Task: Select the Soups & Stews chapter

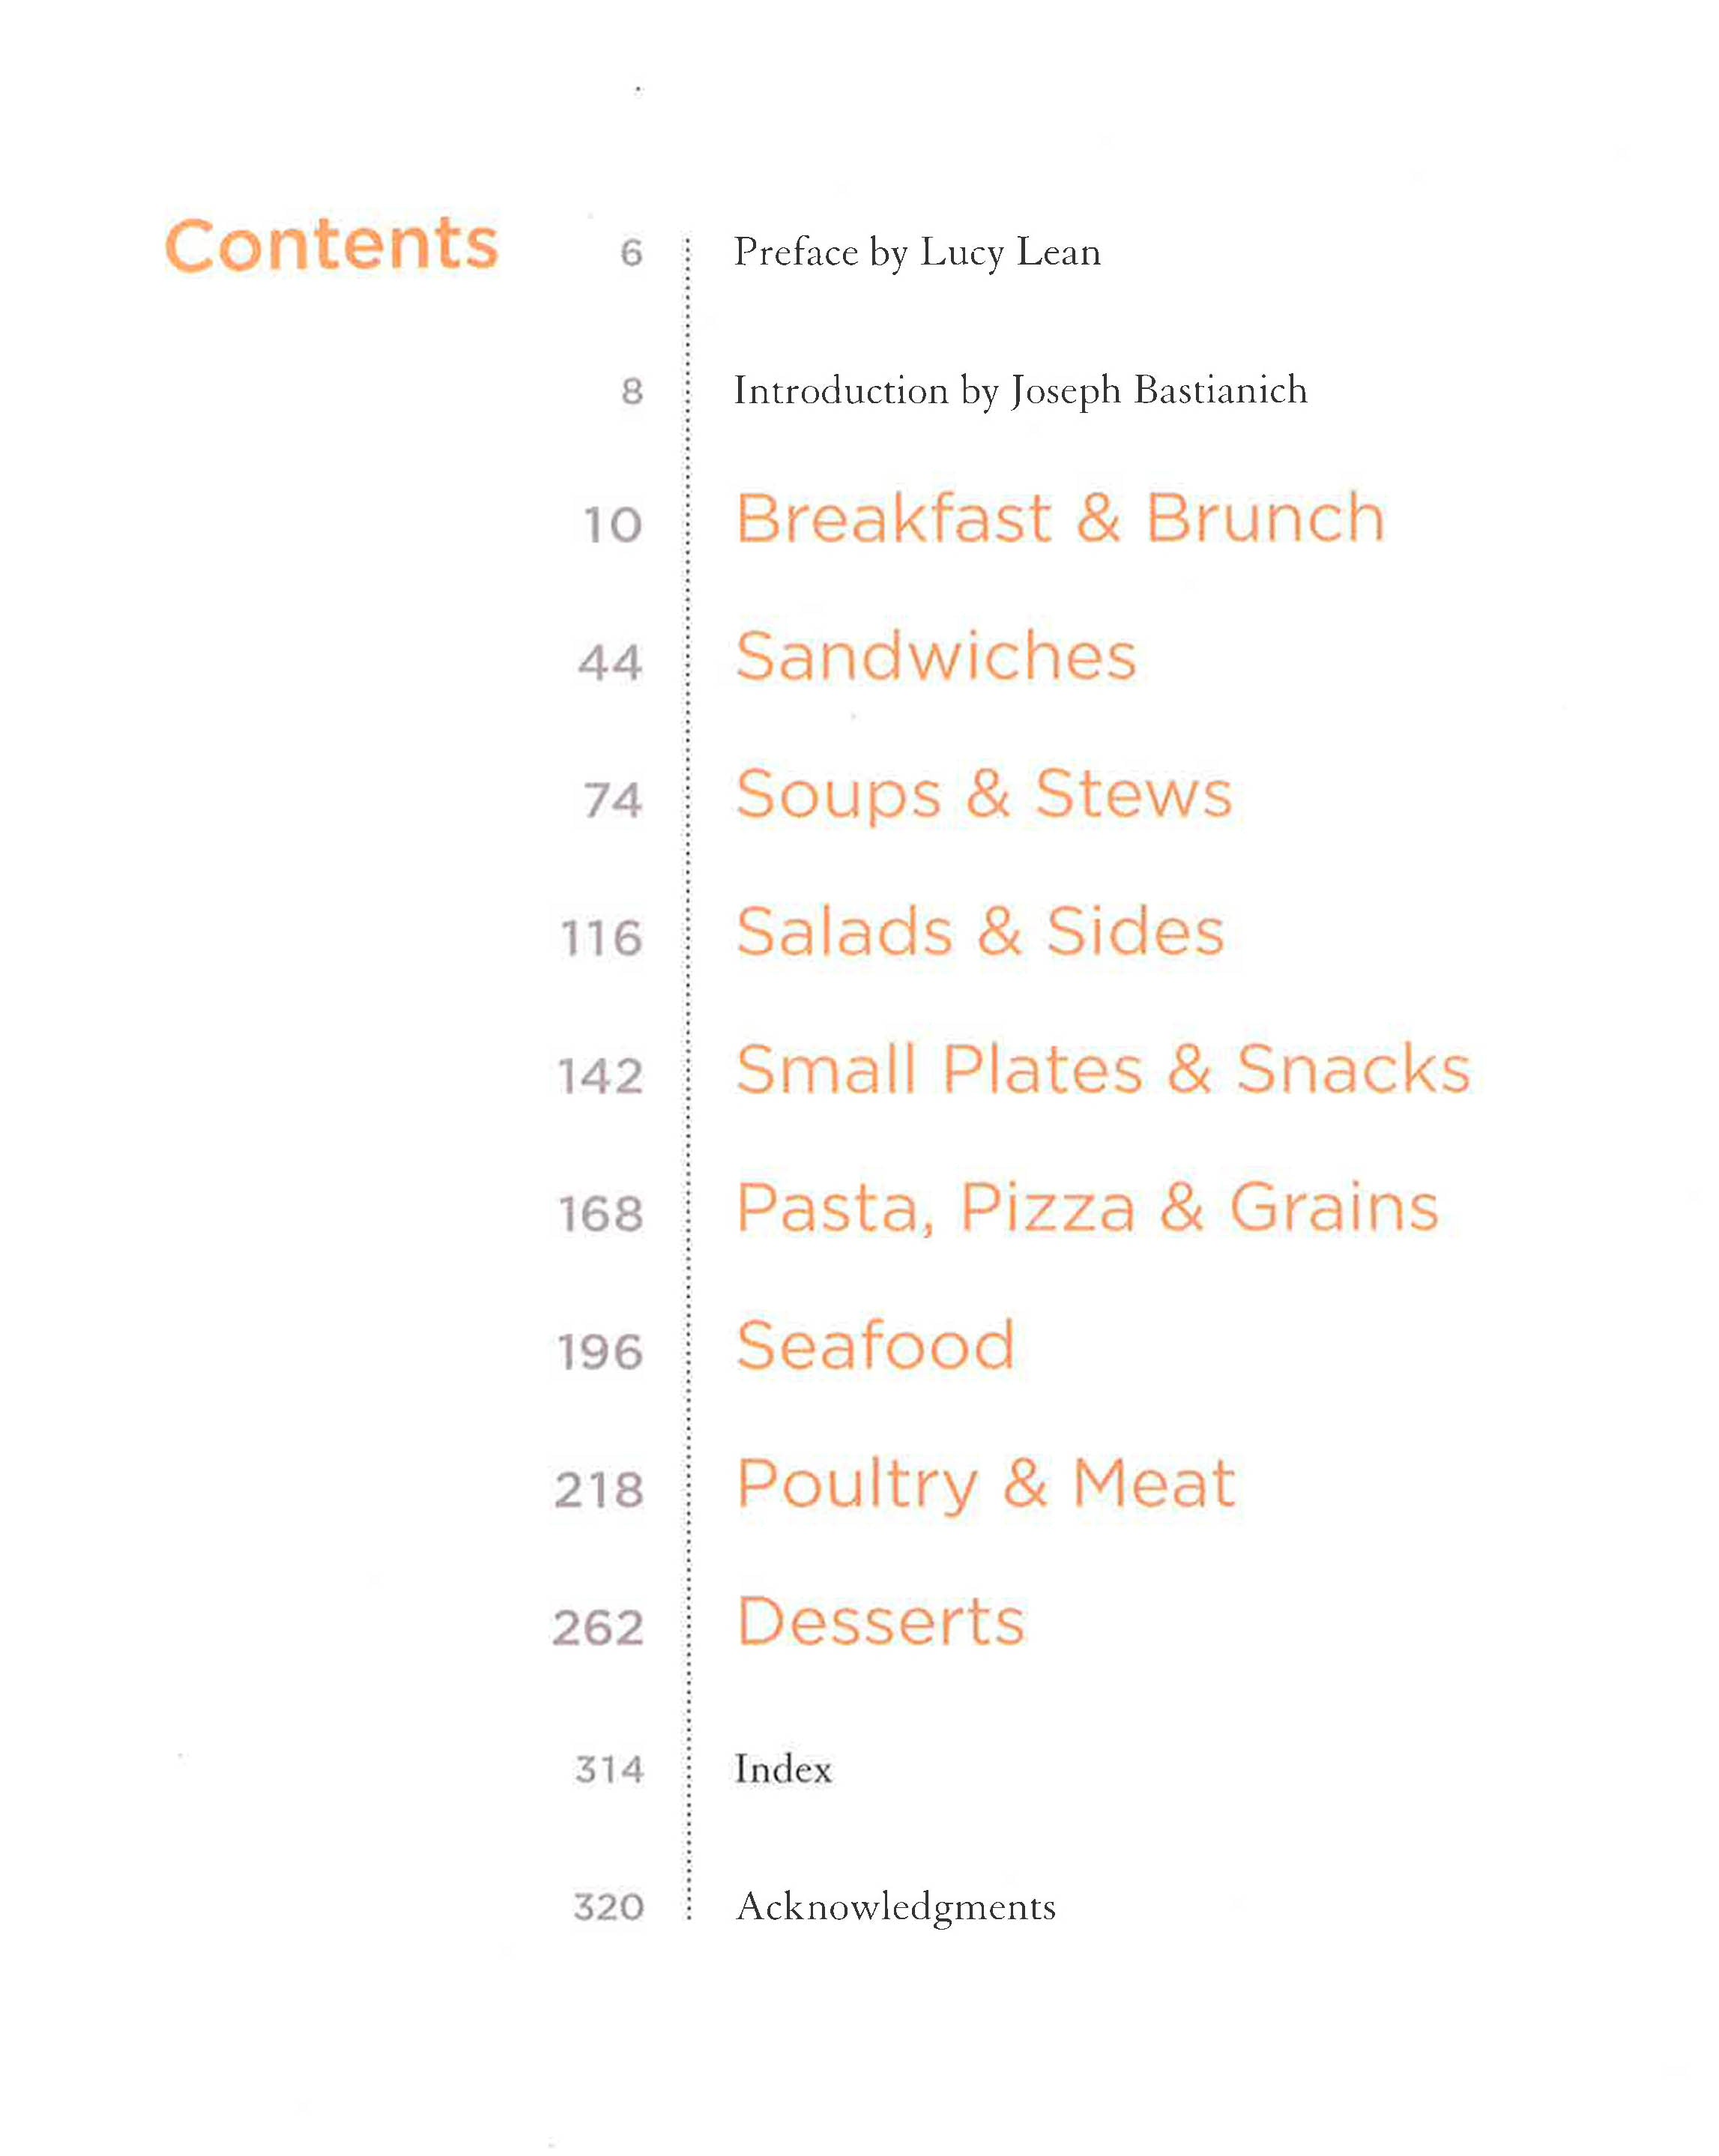Action: [x=983, y=795]
